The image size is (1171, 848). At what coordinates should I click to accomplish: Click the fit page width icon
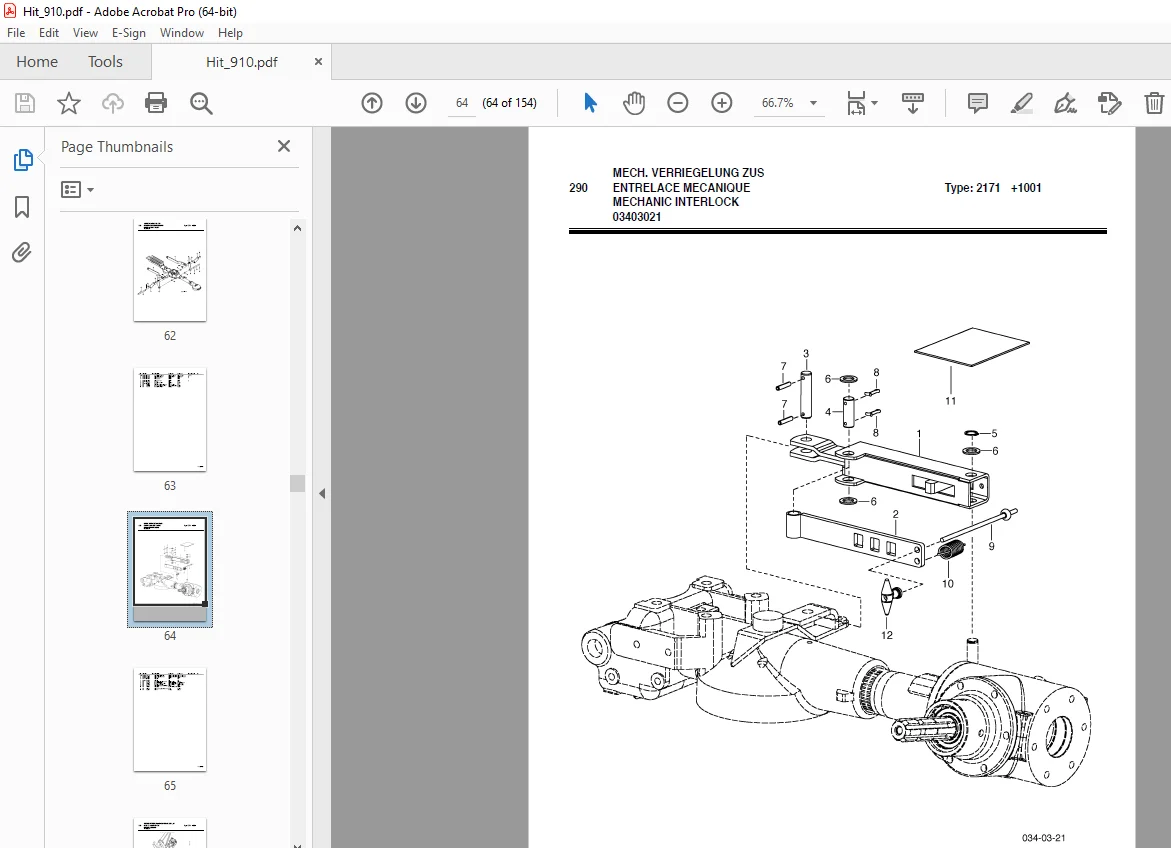pyautogui.click(x=857, y=103)
